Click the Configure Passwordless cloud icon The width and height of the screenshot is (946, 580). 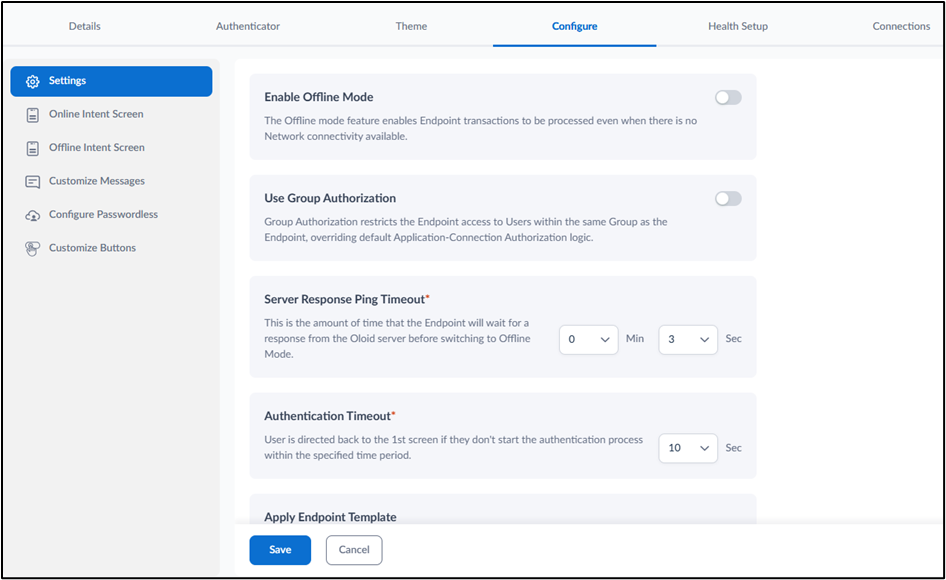click(x=33, y=215)
